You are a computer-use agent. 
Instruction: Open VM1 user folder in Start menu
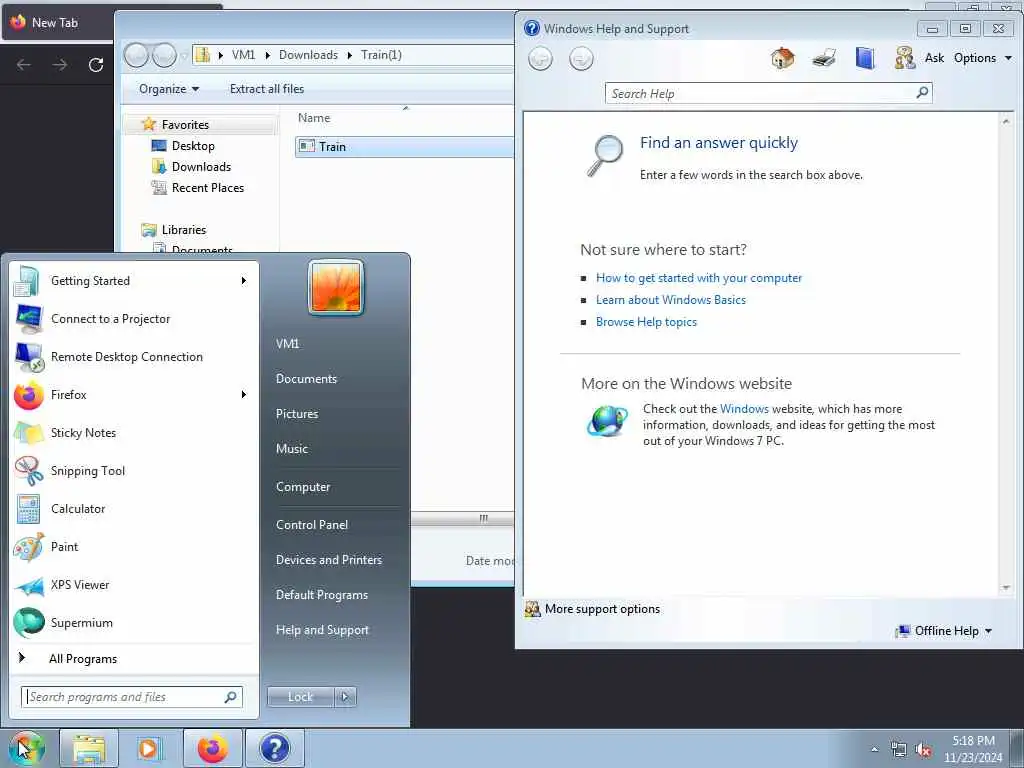click(287, 344)
